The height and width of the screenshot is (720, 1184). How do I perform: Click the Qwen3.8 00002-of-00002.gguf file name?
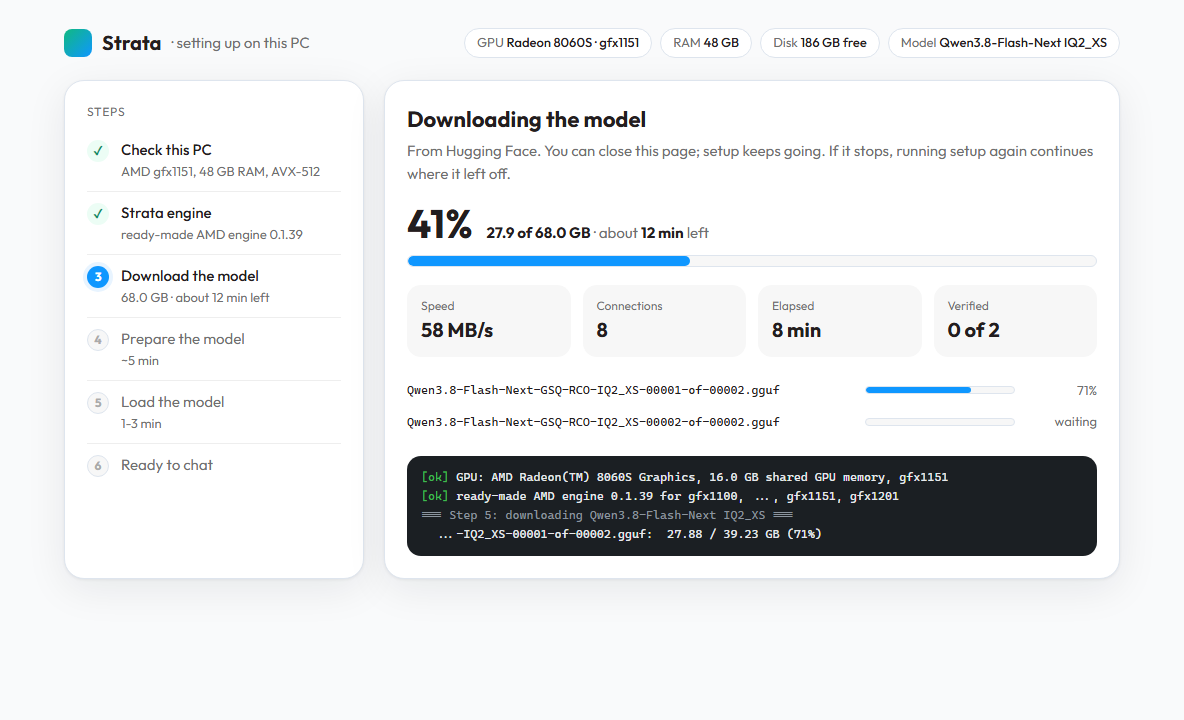pyautogui.click(x=594, y=422)
